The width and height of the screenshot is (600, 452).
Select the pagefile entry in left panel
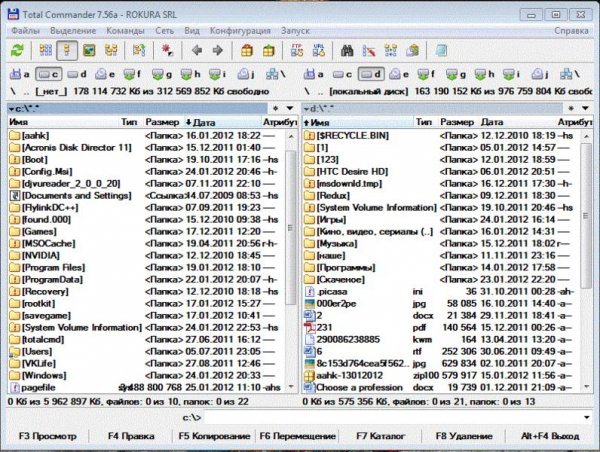(147, 387)
